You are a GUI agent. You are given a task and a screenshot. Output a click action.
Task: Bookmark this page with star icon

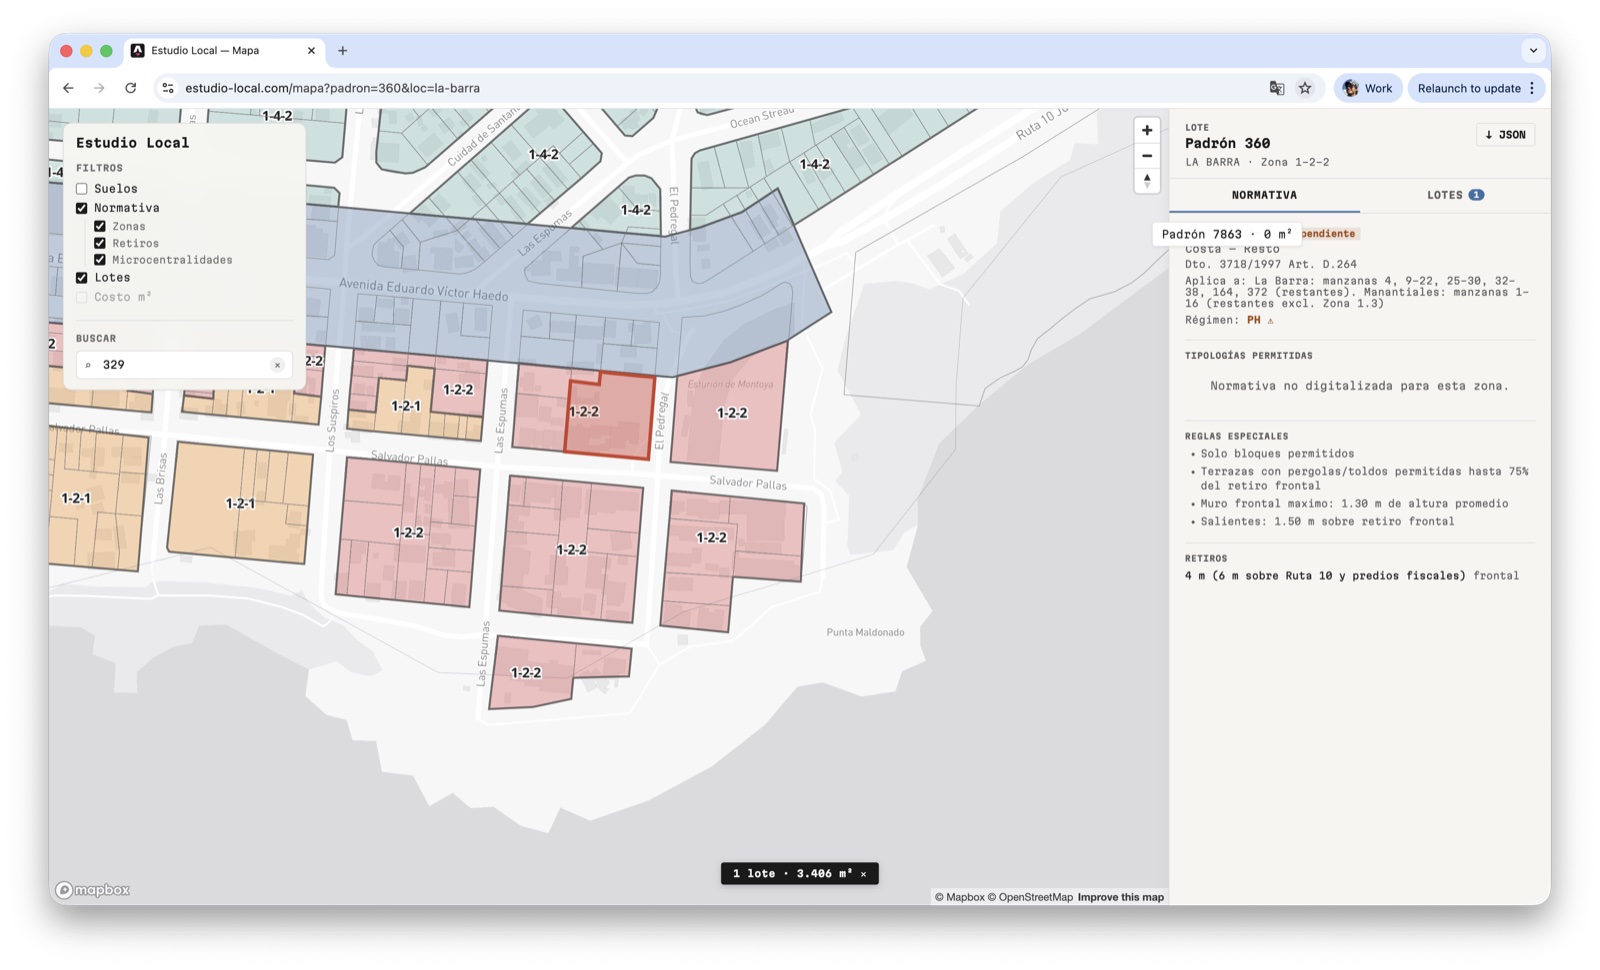coord(1305,88)
